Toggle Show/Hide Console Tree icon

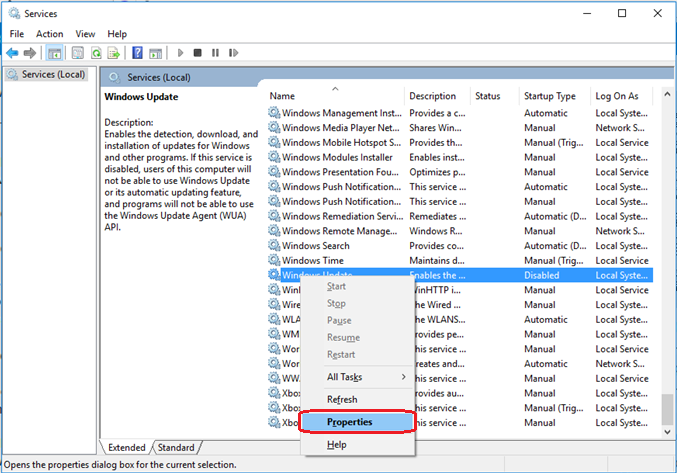[54, 53]
